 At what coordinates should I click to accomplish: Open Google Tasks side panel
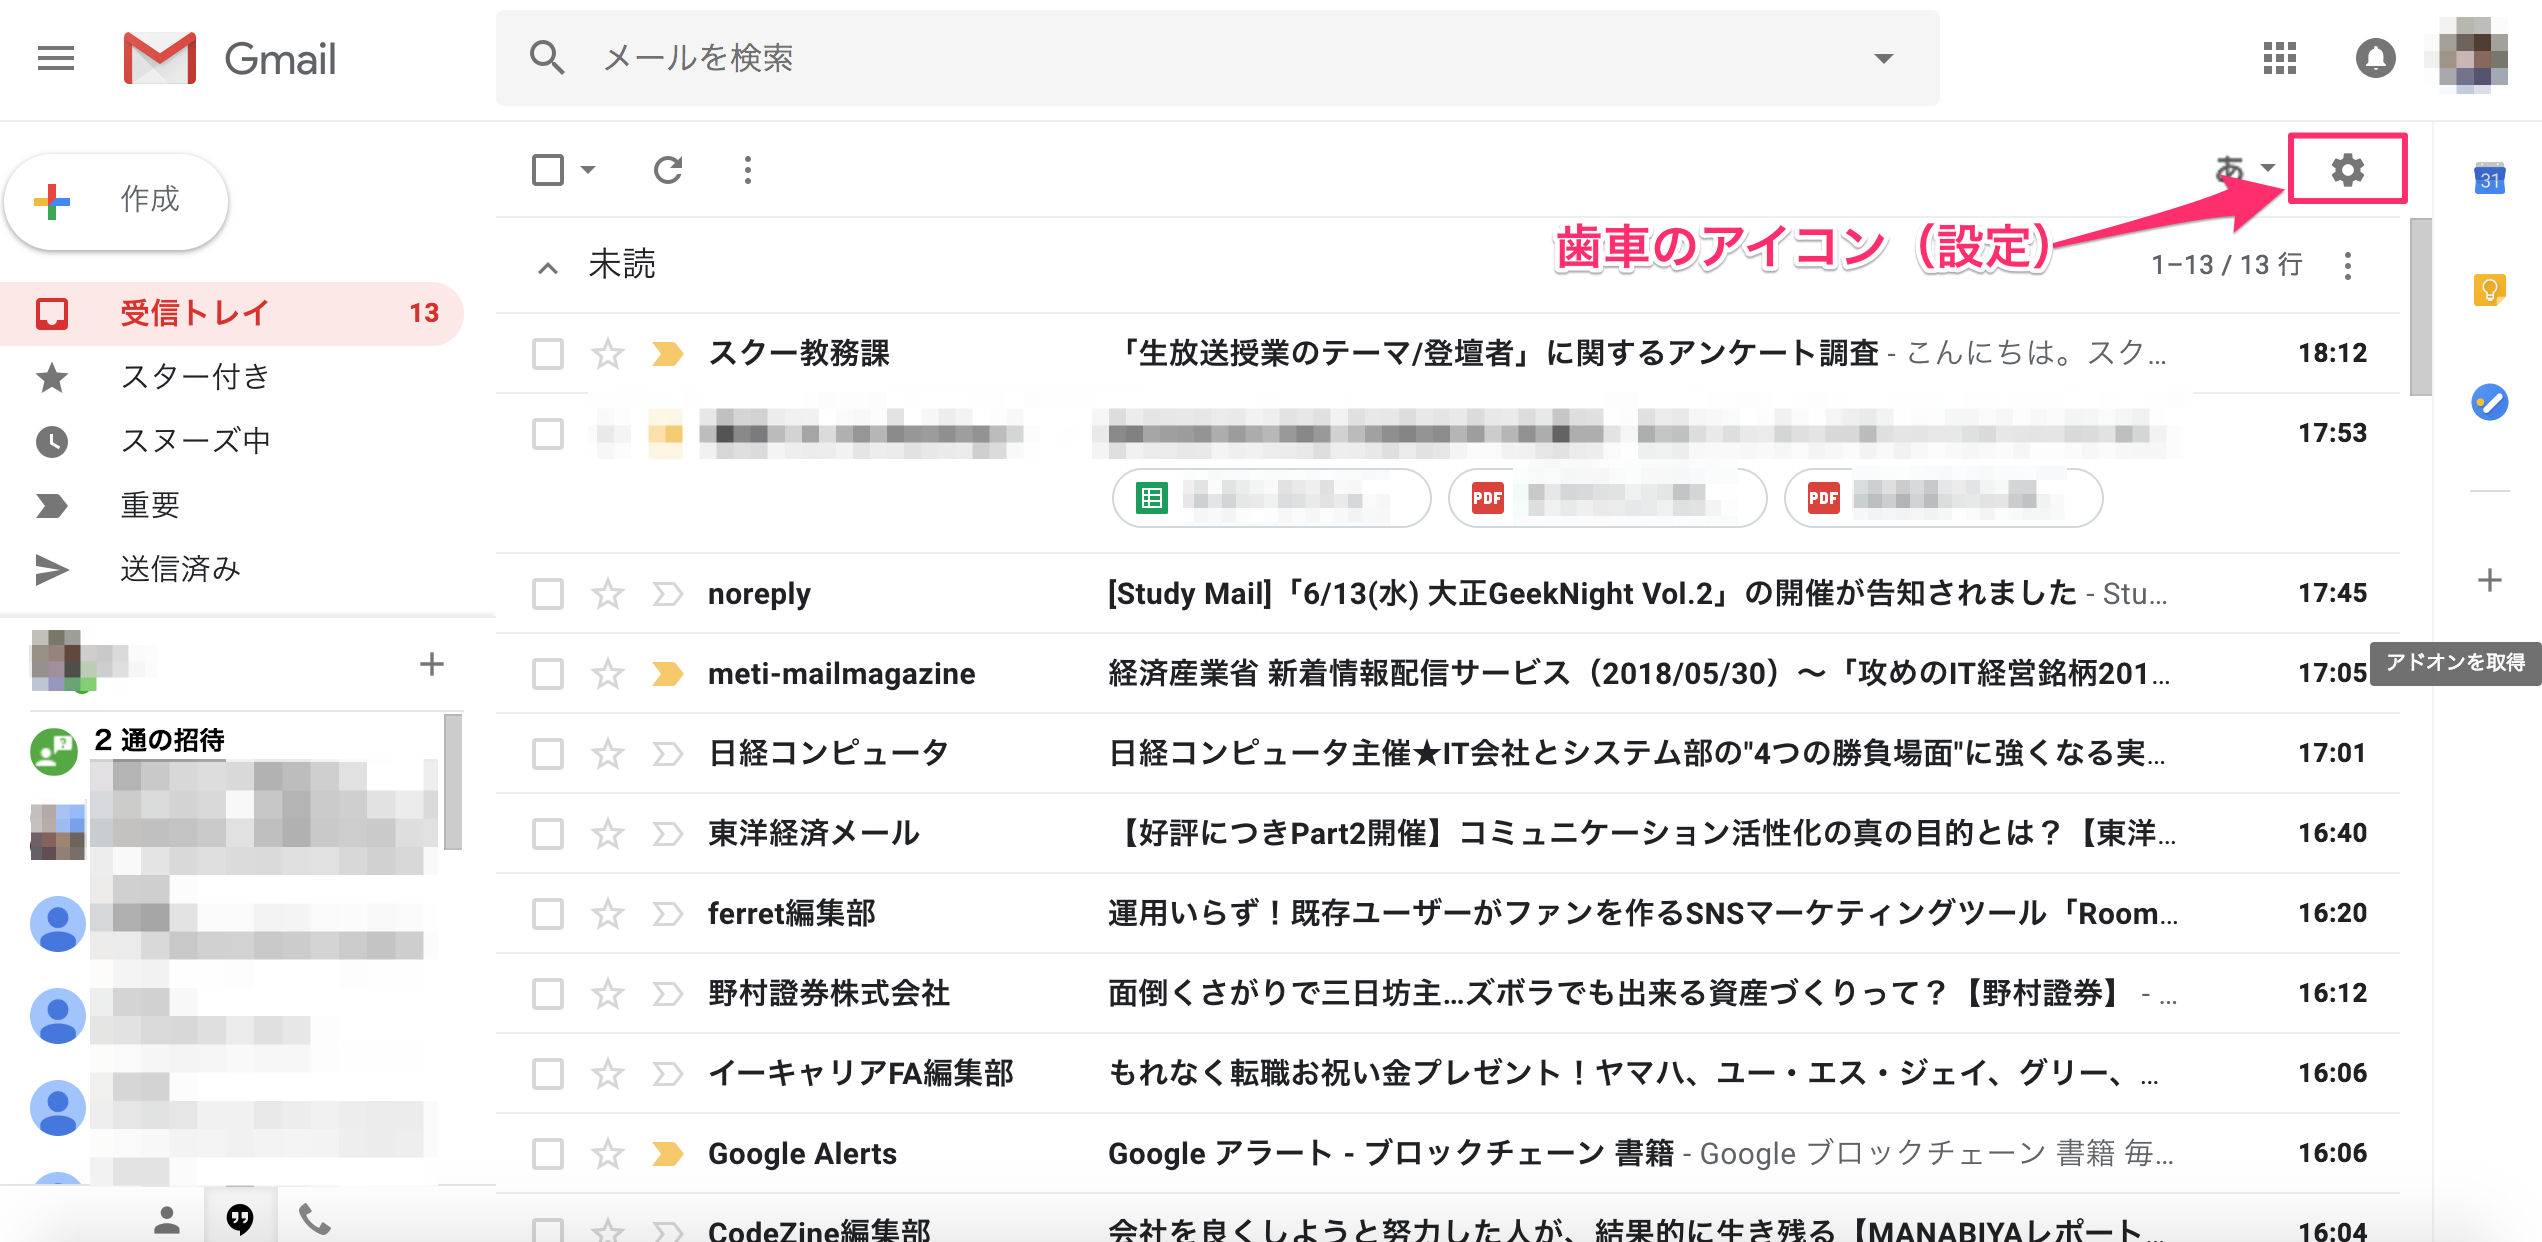[2490, 402]
